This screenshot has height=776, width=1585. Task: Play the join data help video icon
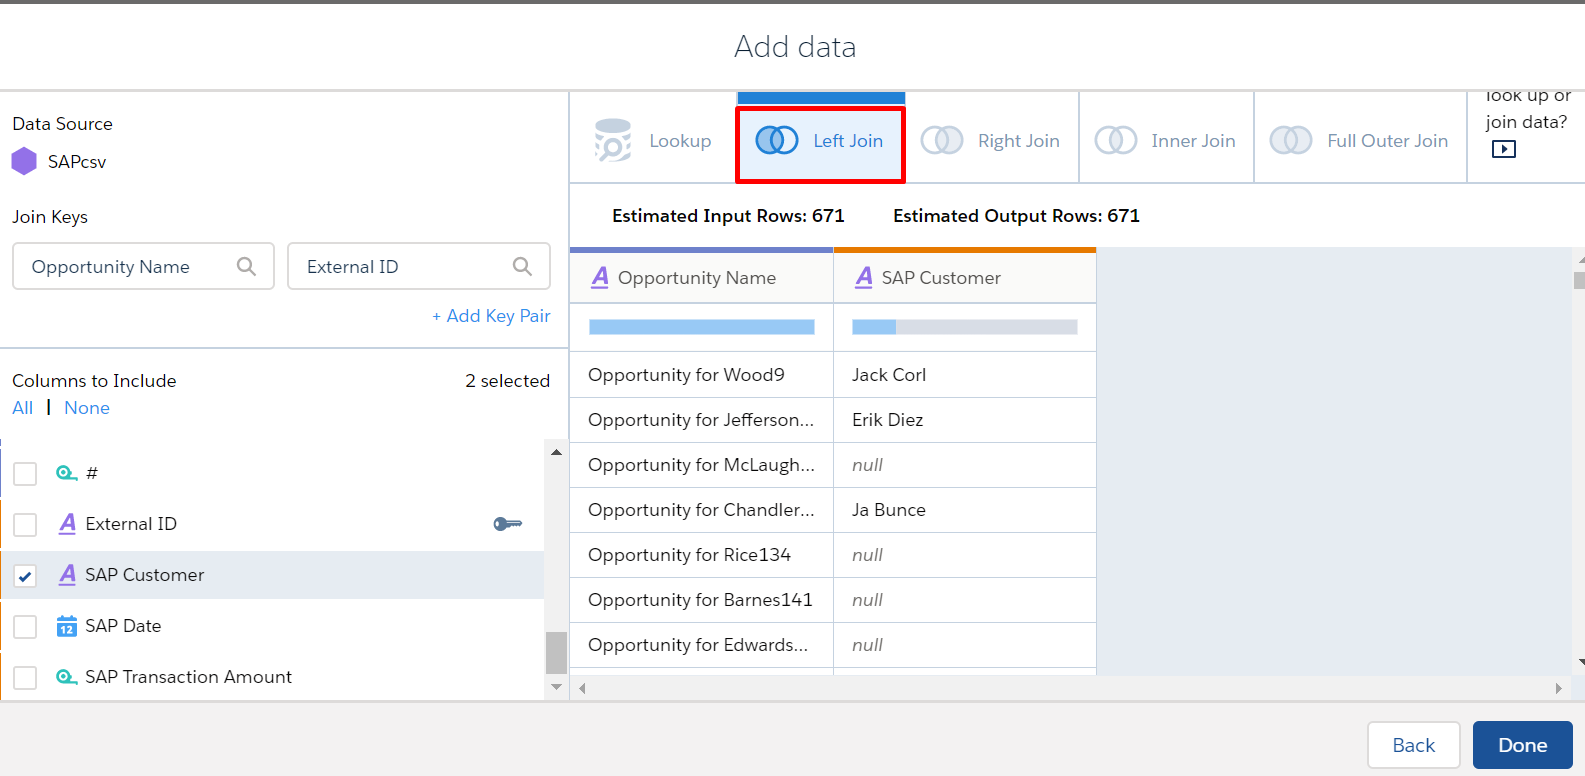pyautogui.click(x=1503, y=149)
